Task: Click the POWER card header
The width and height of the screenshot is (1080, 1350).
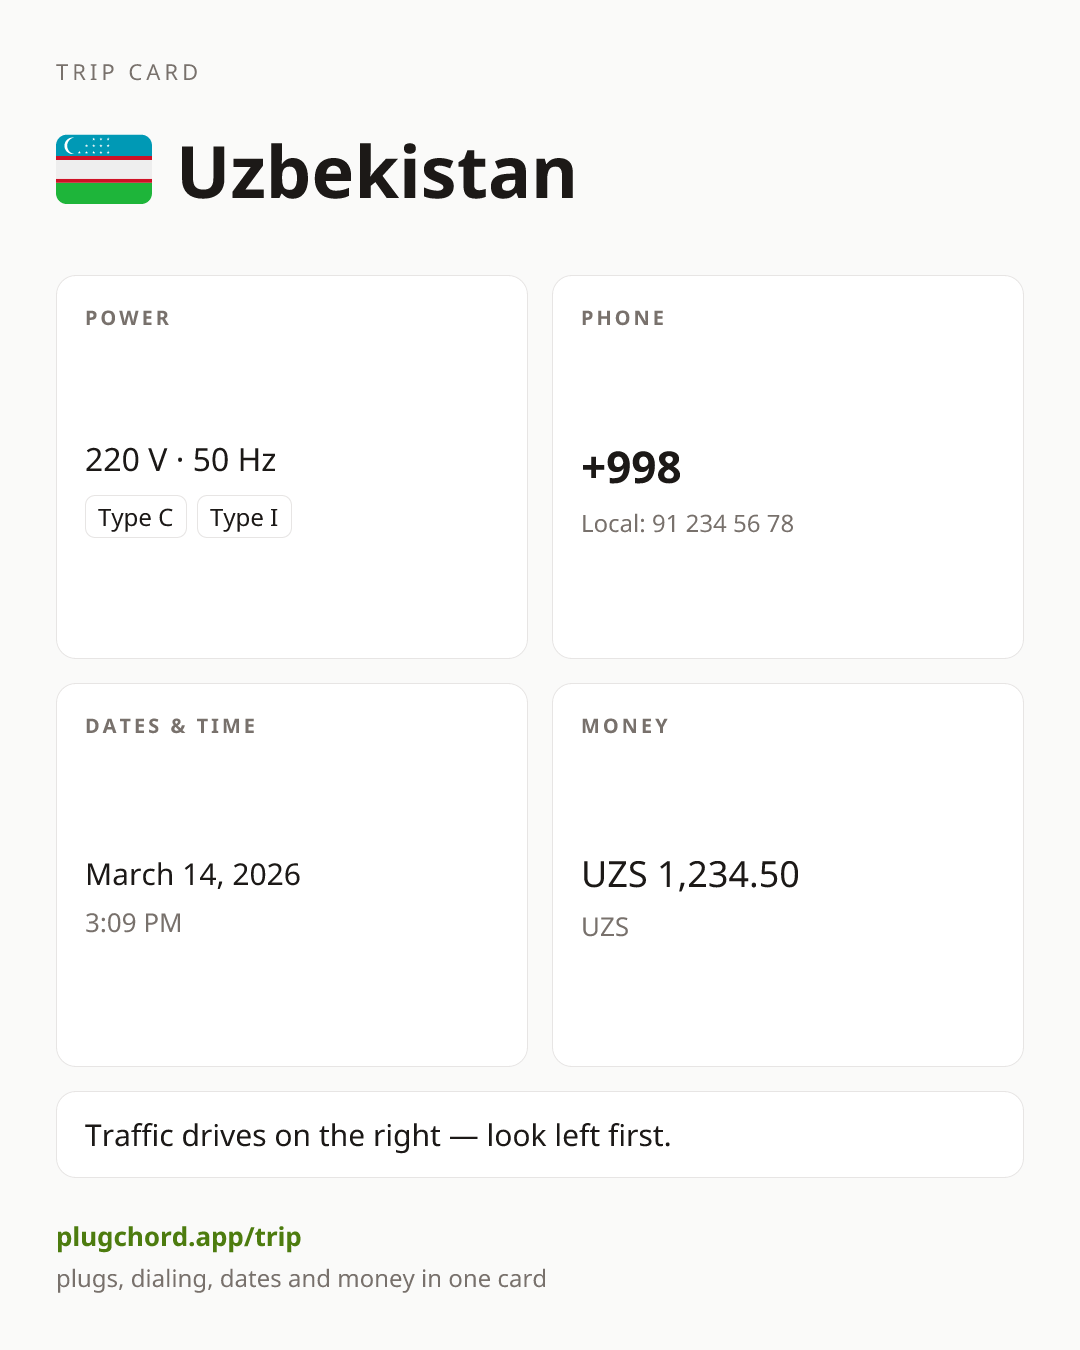Action: (x=128, y=318)
